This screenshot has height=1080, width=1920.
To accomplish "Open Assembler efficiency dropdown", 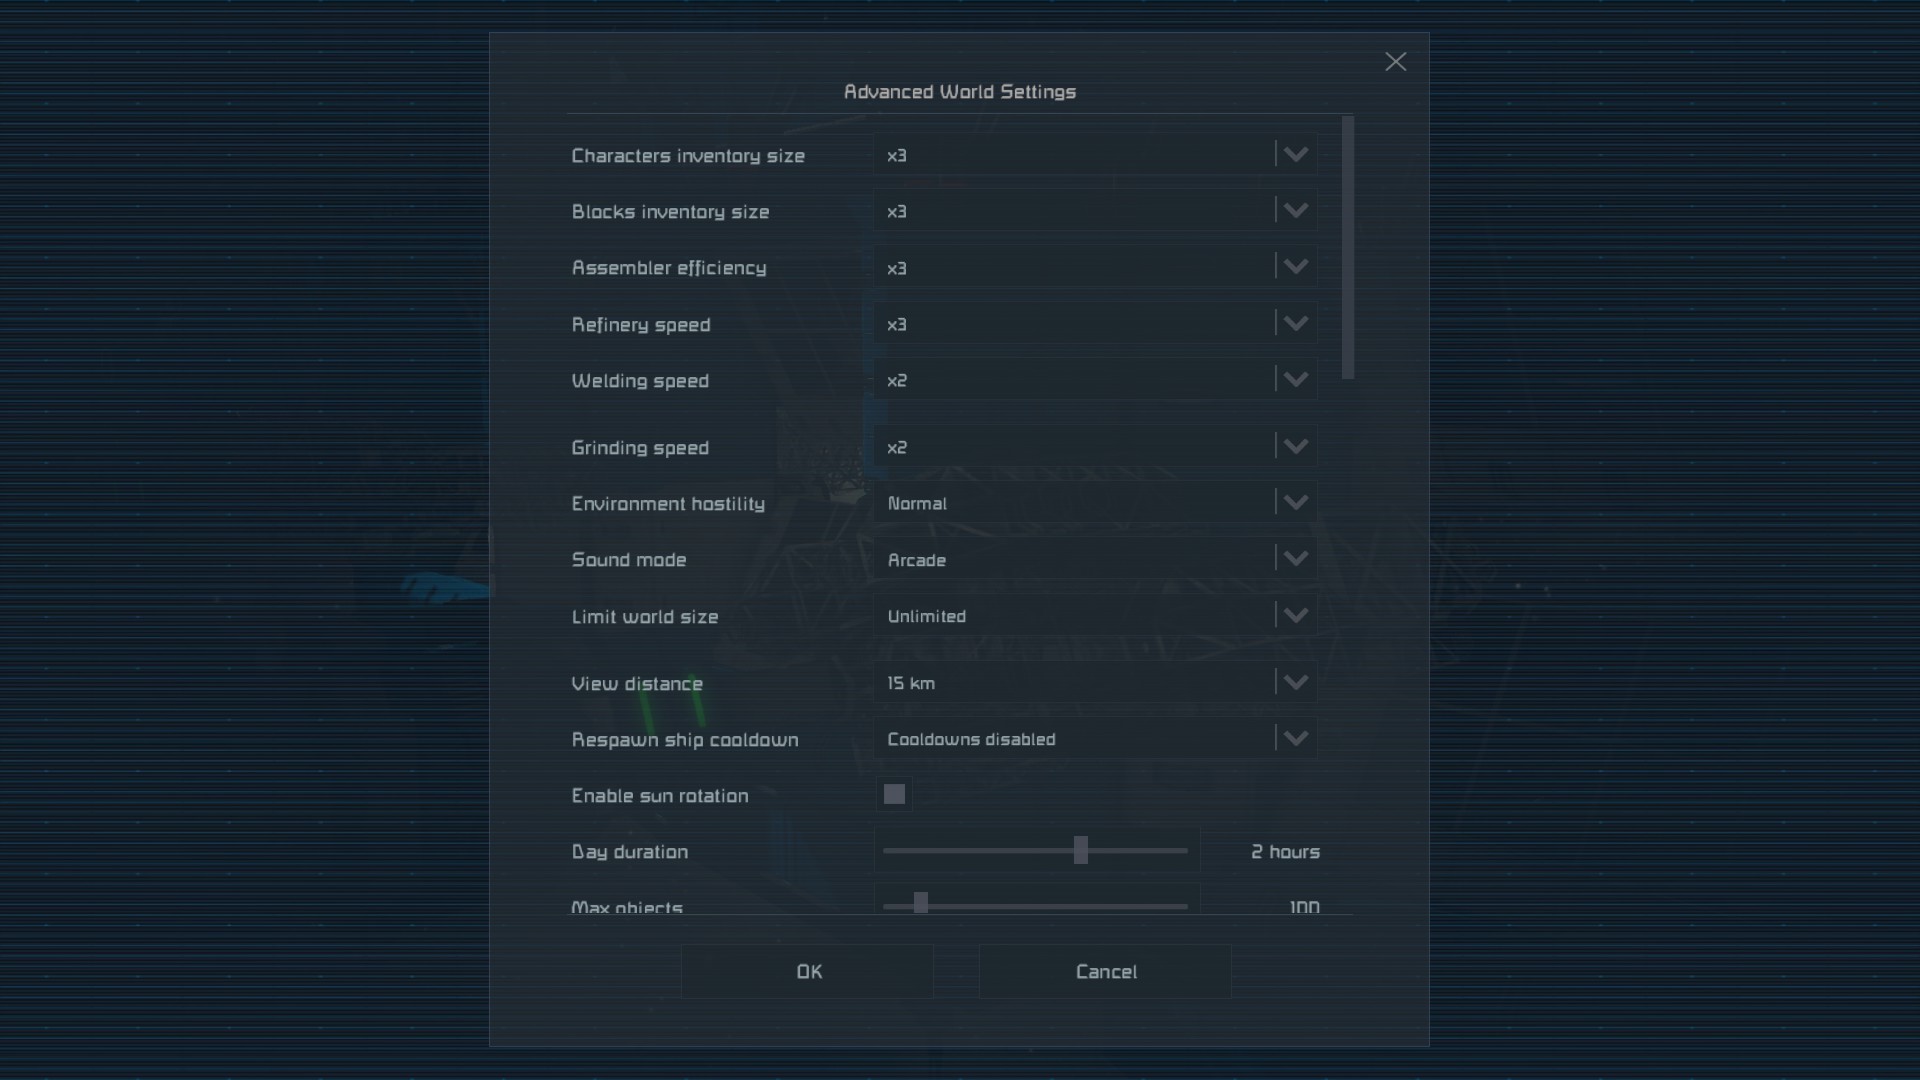I will pos(1094,267).
